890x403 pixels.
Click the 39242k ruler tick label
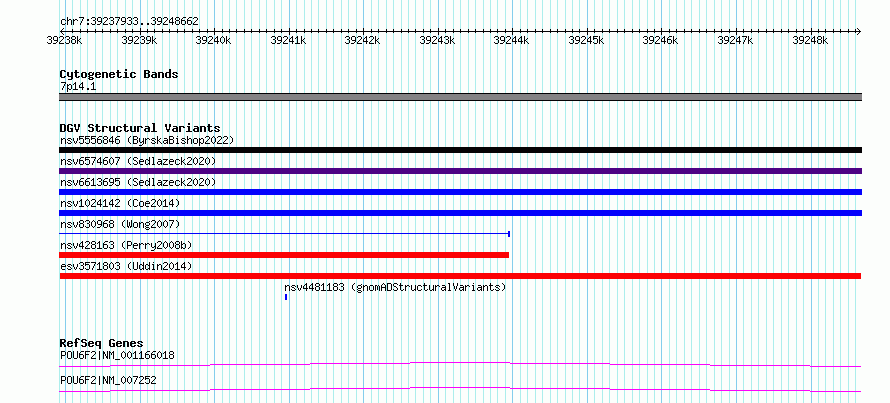[x=363, y=40]
